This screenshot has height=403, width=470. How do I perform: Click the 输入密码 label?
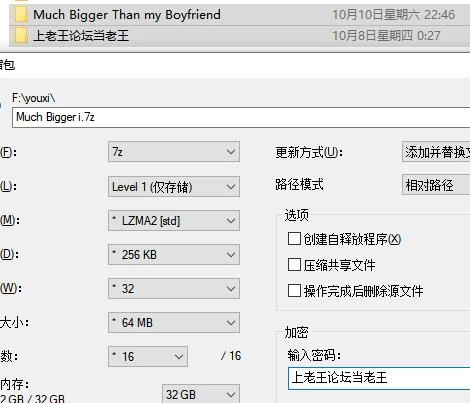[314, 355]
